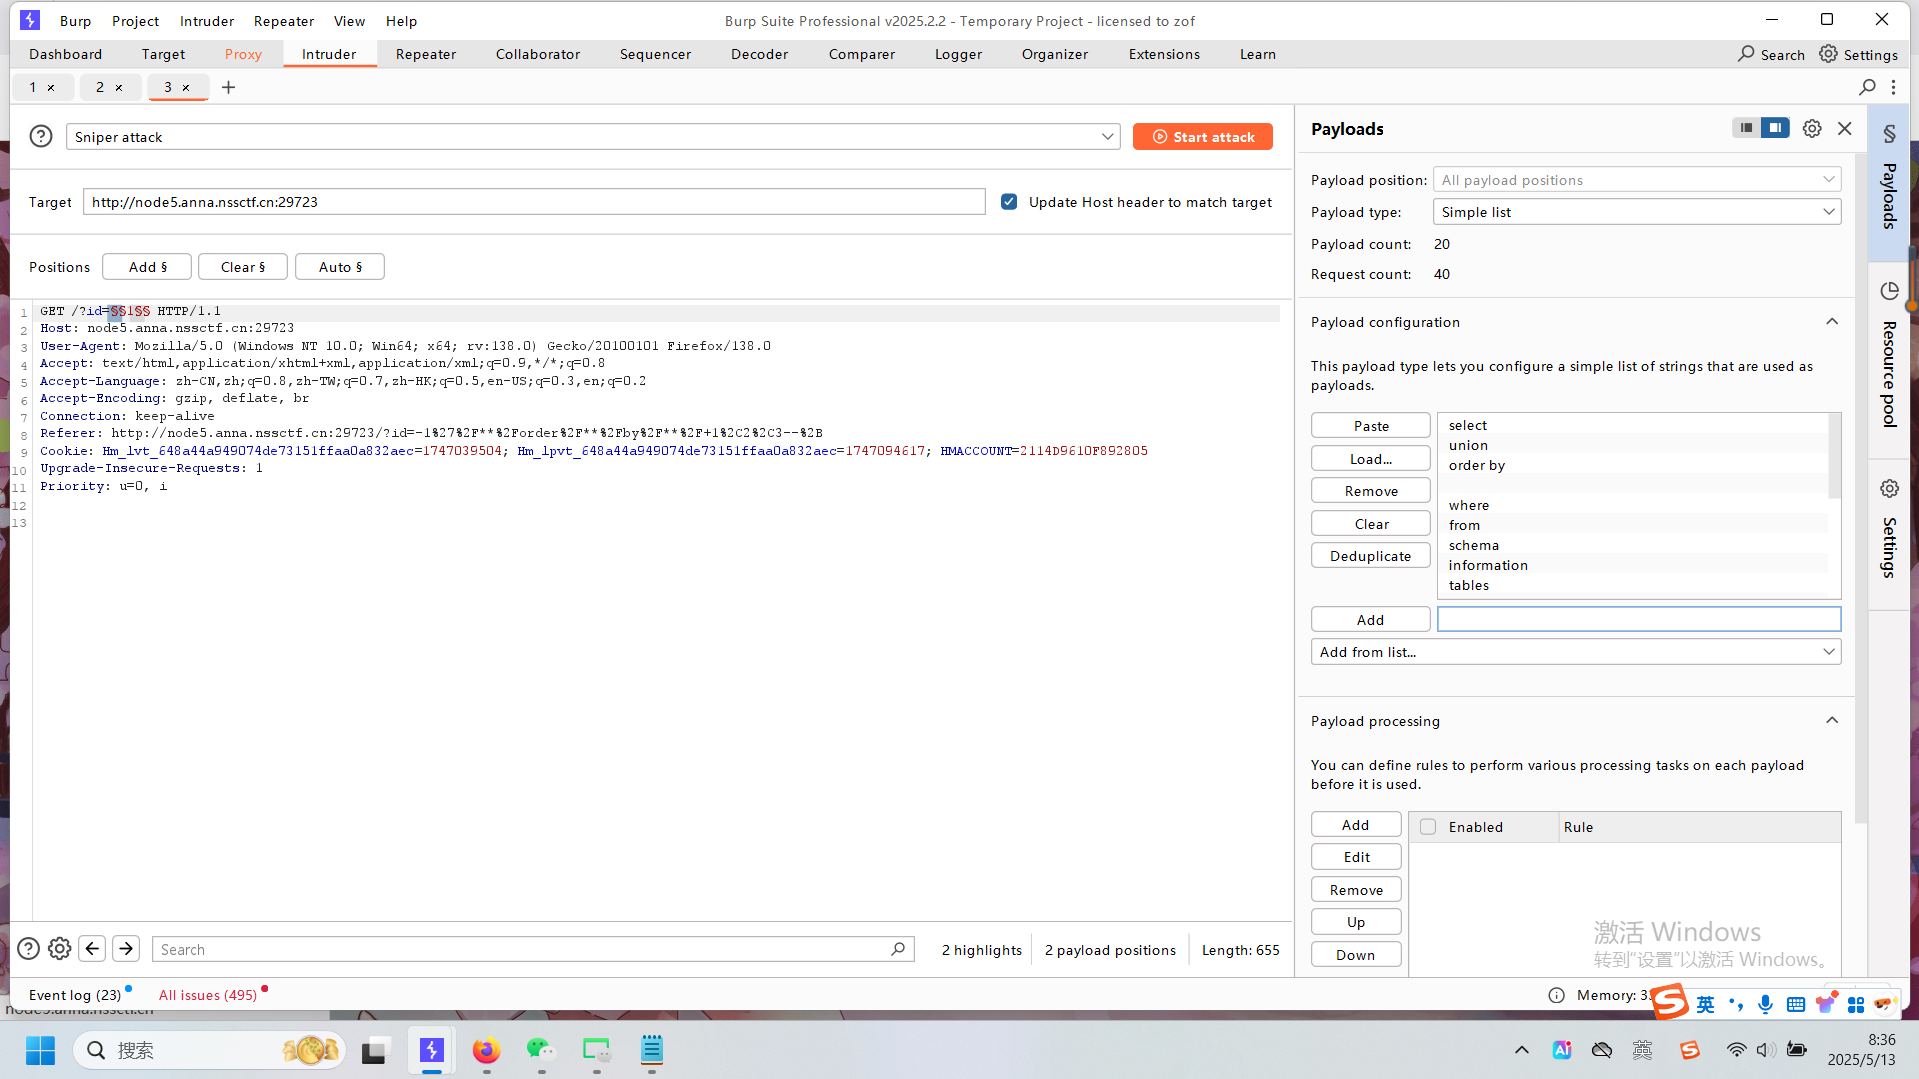Collapse the Payload processing section

[x=1832, y=721]
